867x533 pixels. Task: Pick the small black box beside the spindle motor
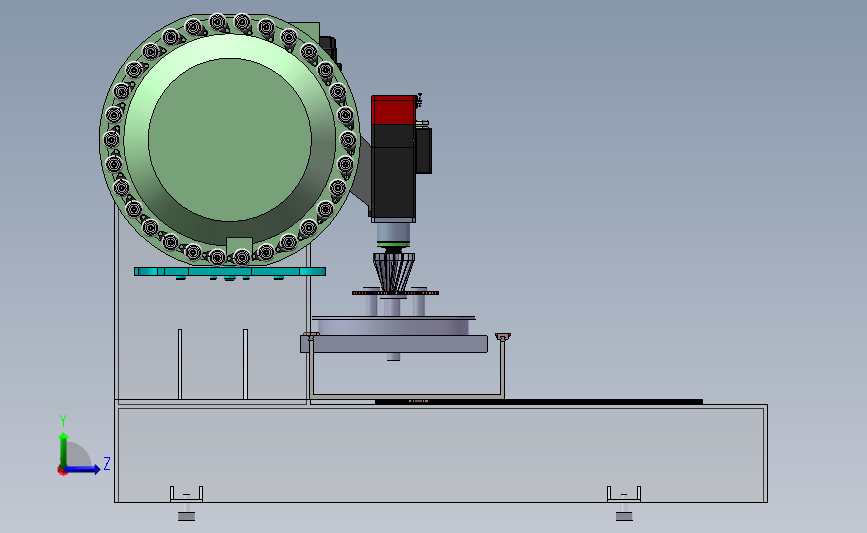(x=424, y=150)
